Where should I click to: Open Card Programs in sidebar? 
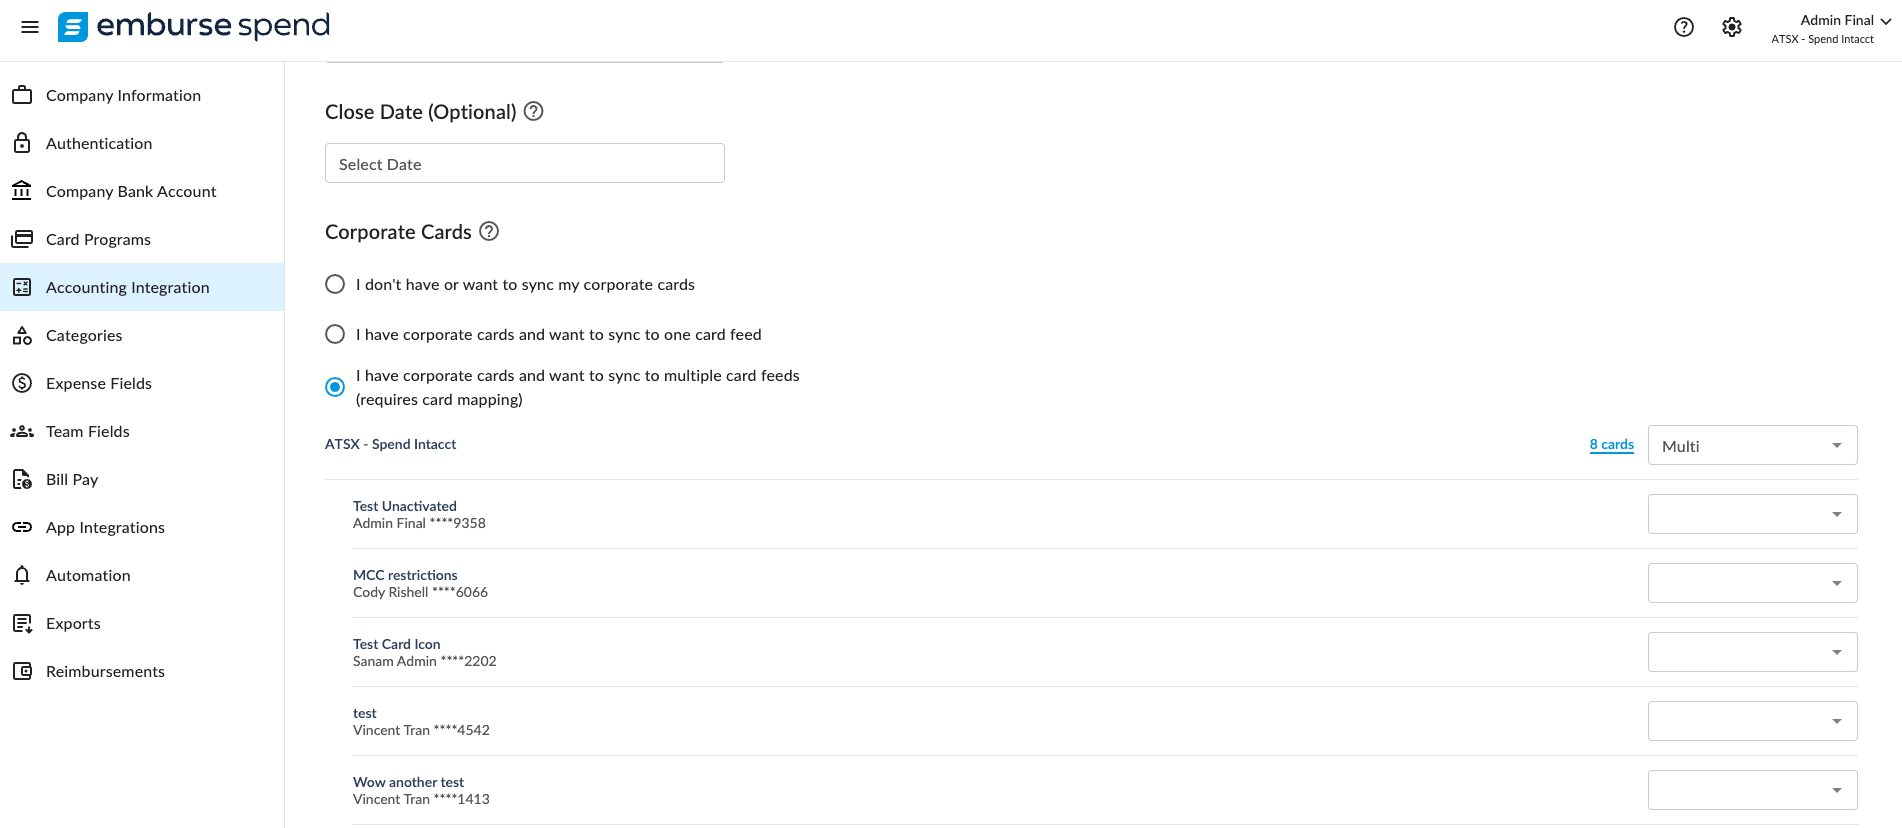click(x=98, y=239)
